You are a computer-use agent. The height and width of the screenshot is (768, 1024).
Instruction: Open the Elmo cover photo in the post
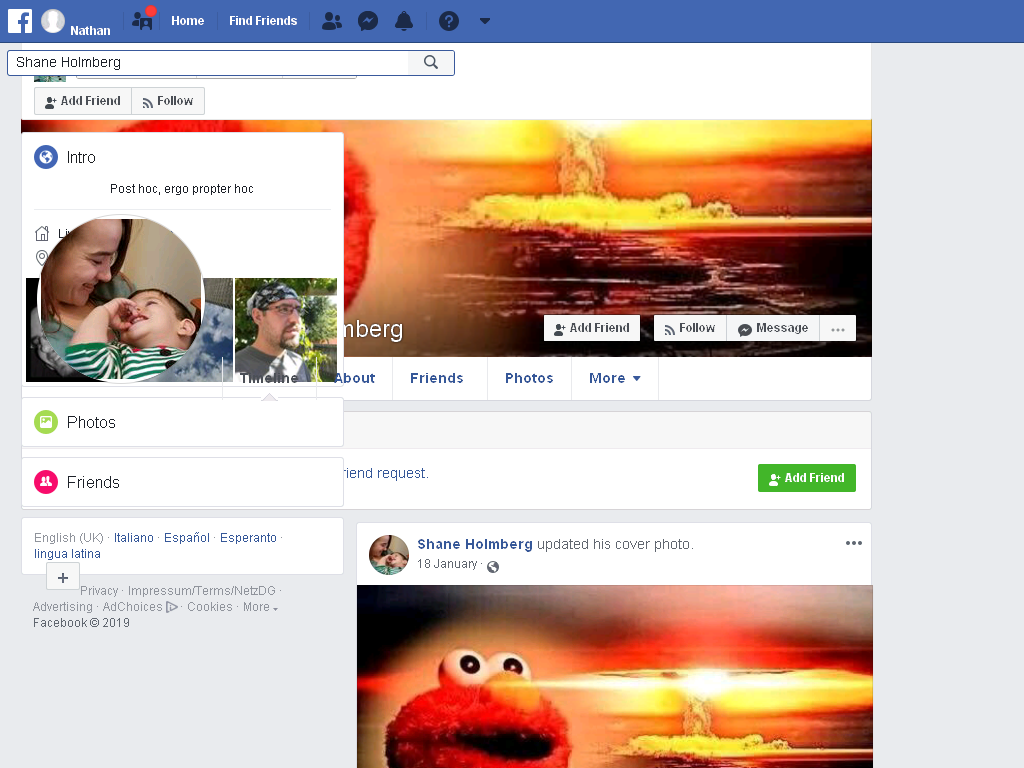615,677
